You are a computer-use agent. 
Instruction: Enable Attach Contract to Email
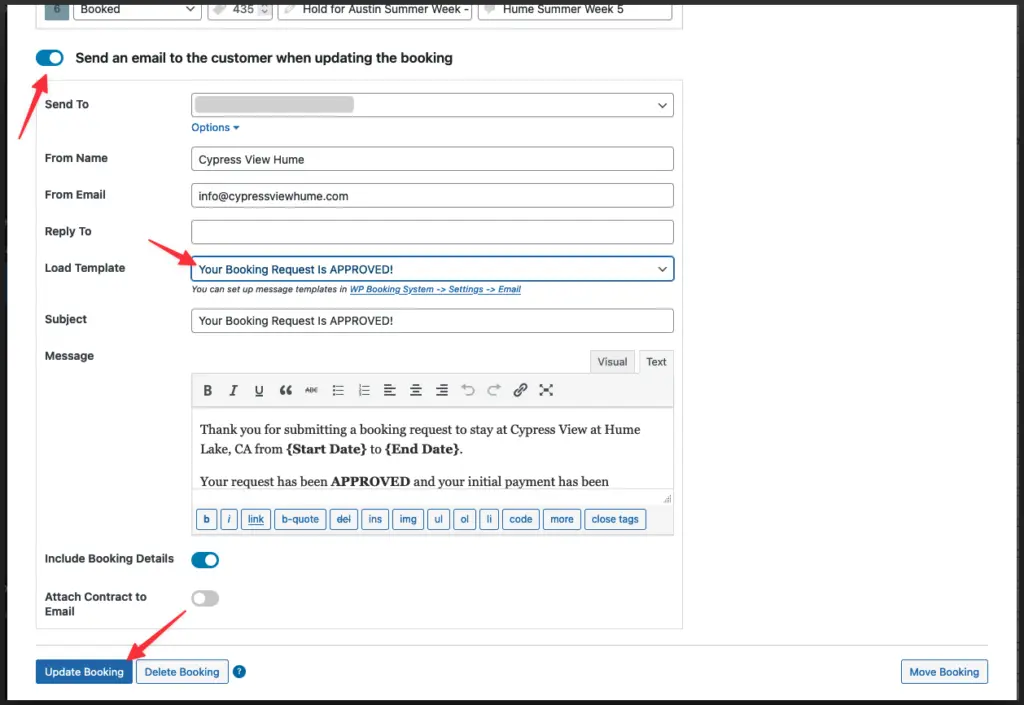point(205,598)
